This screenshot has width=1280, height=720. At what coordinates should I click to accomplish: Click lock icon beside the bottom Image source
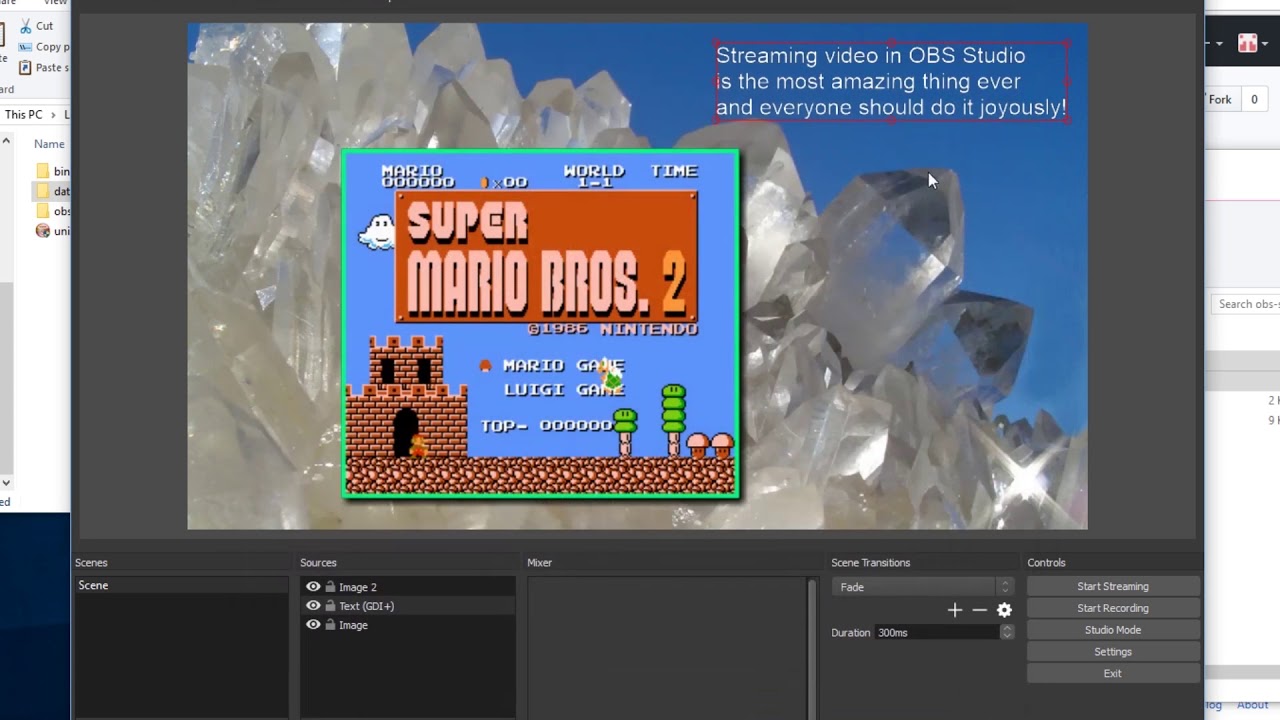point(330,625)
